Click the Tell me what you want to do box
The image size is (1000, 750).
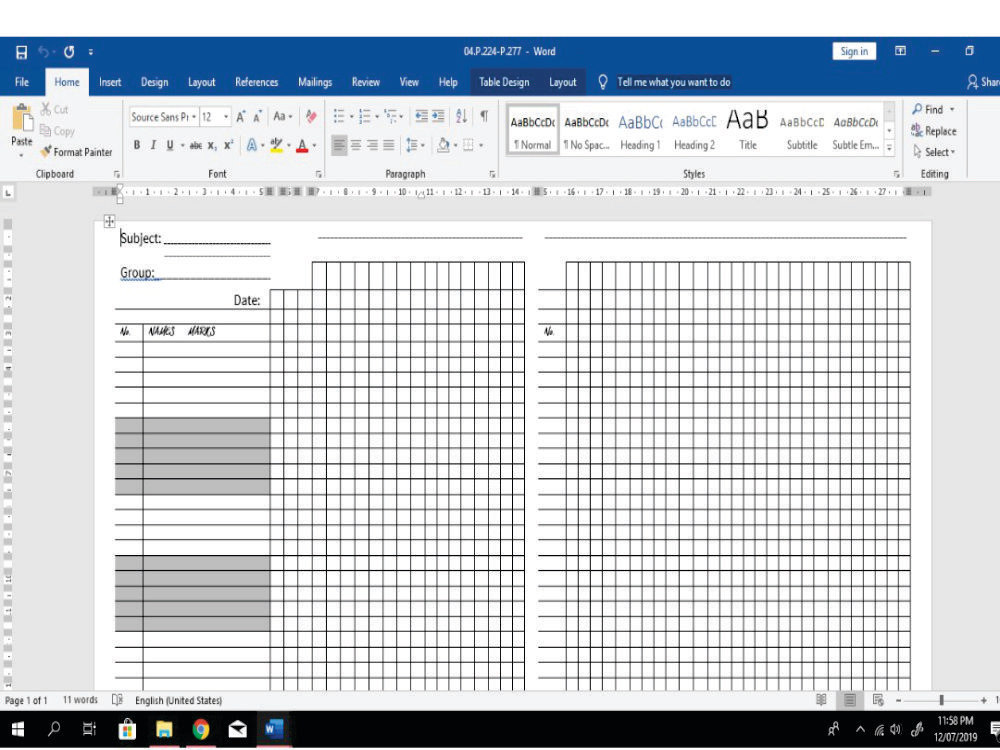tap(673, 82)
